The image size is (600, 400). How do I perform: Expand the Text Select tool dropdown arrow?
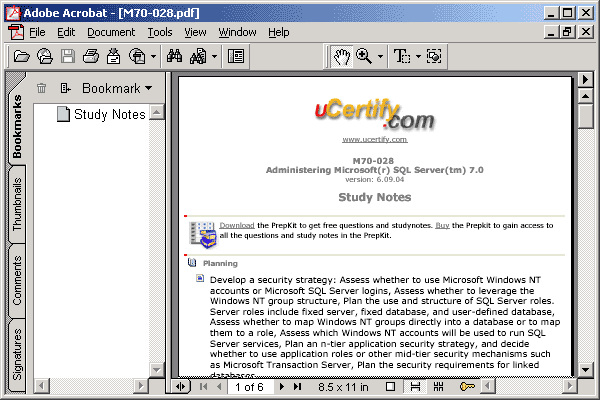418,57
